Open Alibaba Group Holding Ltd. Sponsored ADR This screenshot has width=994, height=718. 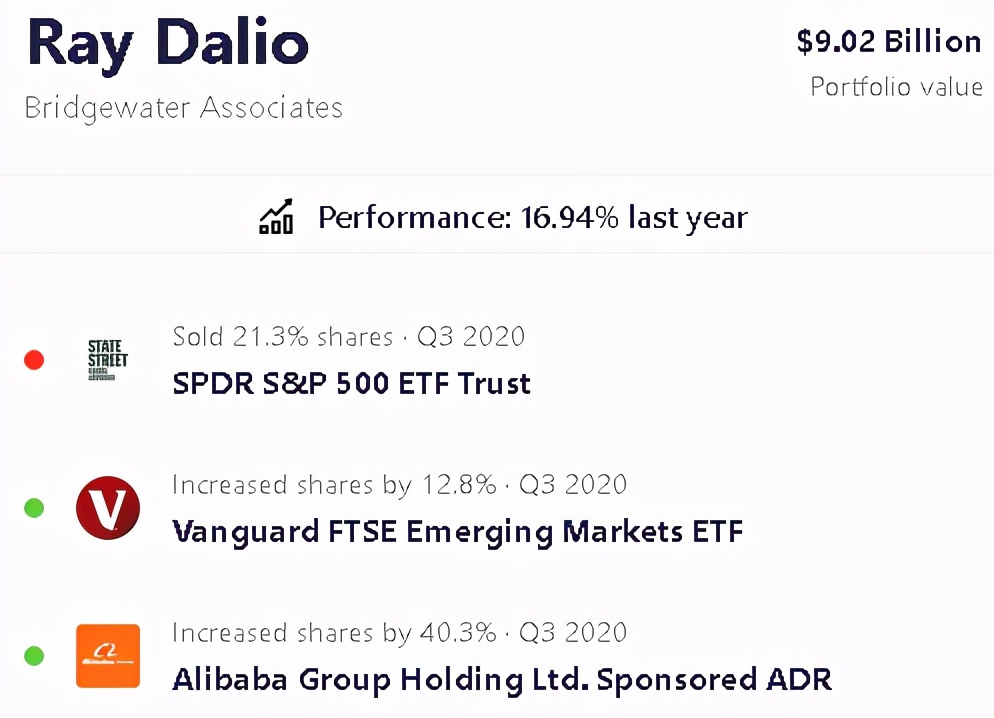[501, 680]
